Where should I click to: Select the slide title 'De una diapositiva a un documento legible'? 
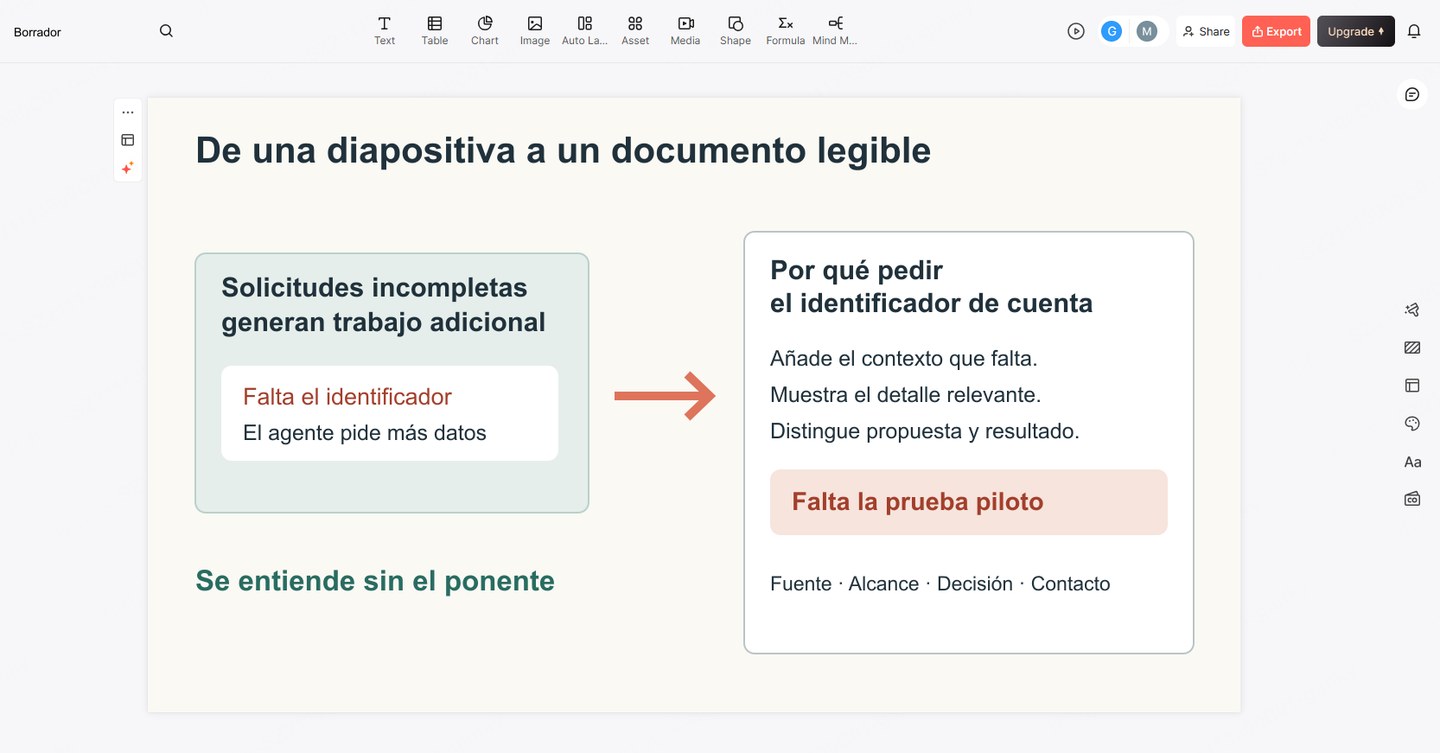tap(563, 150)
